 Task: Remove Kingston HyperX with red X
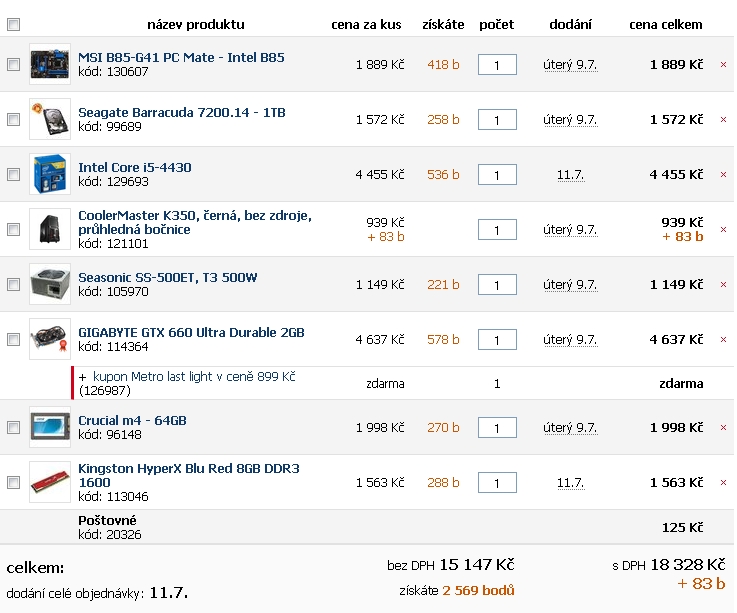click(723, 482)
